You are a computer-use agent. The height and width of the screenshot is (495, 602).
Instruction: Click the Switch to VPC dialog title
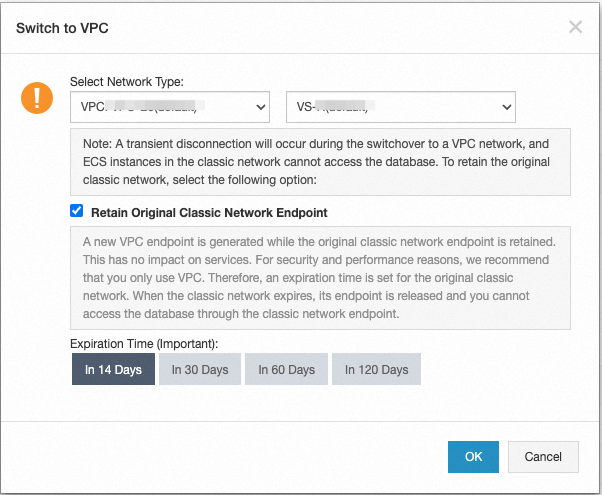point(62,28)
